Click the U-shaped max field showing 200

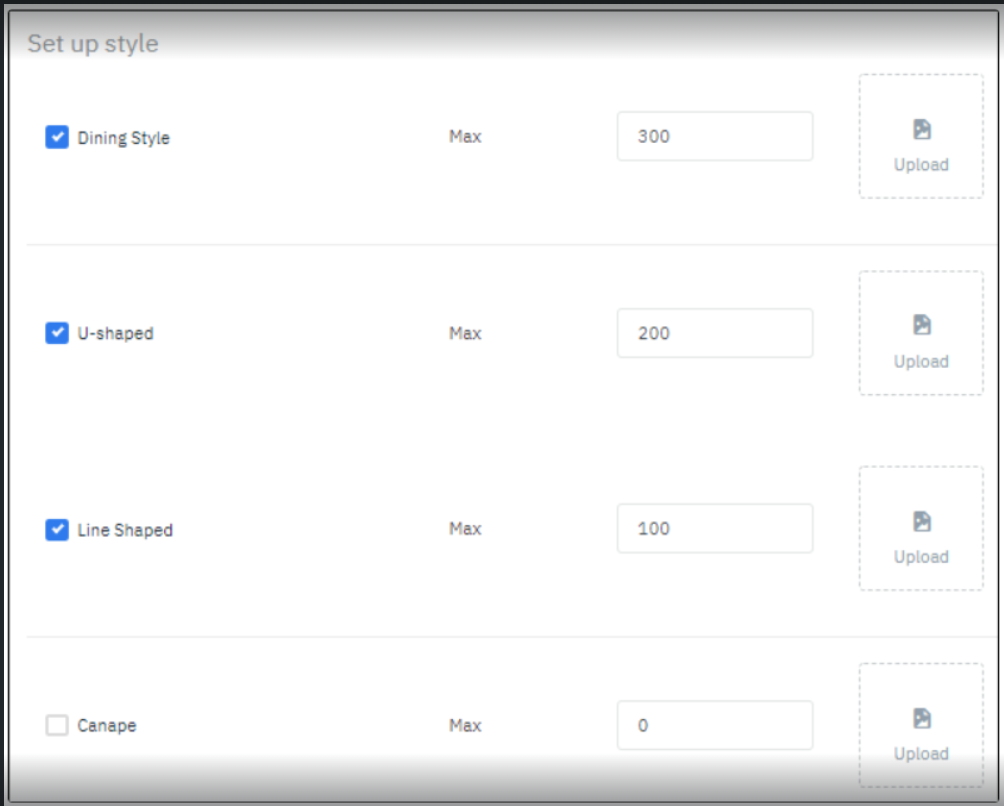[x=714, y=333]
